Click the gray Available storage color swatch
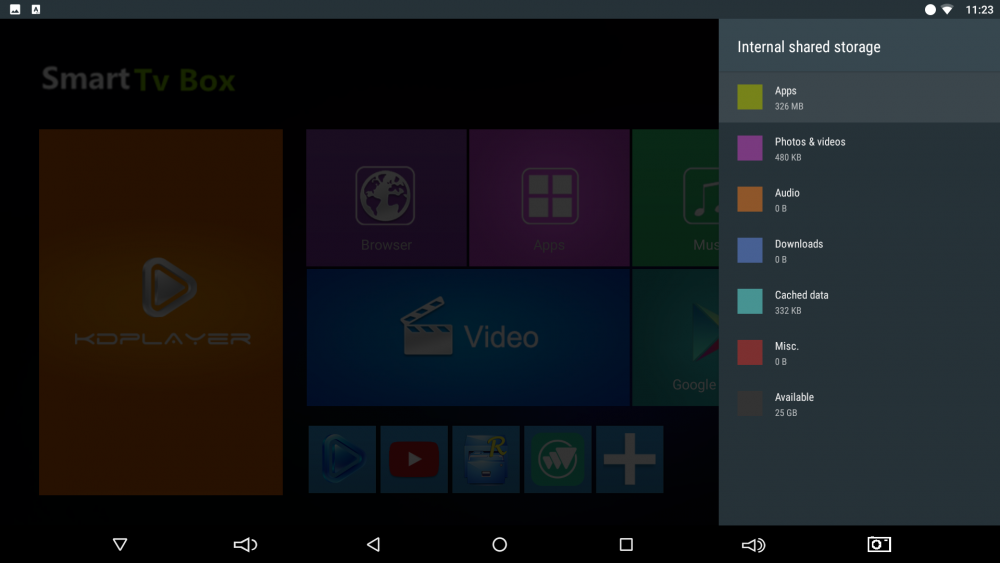Viewport: 1000px width, 563px height. 750,404
